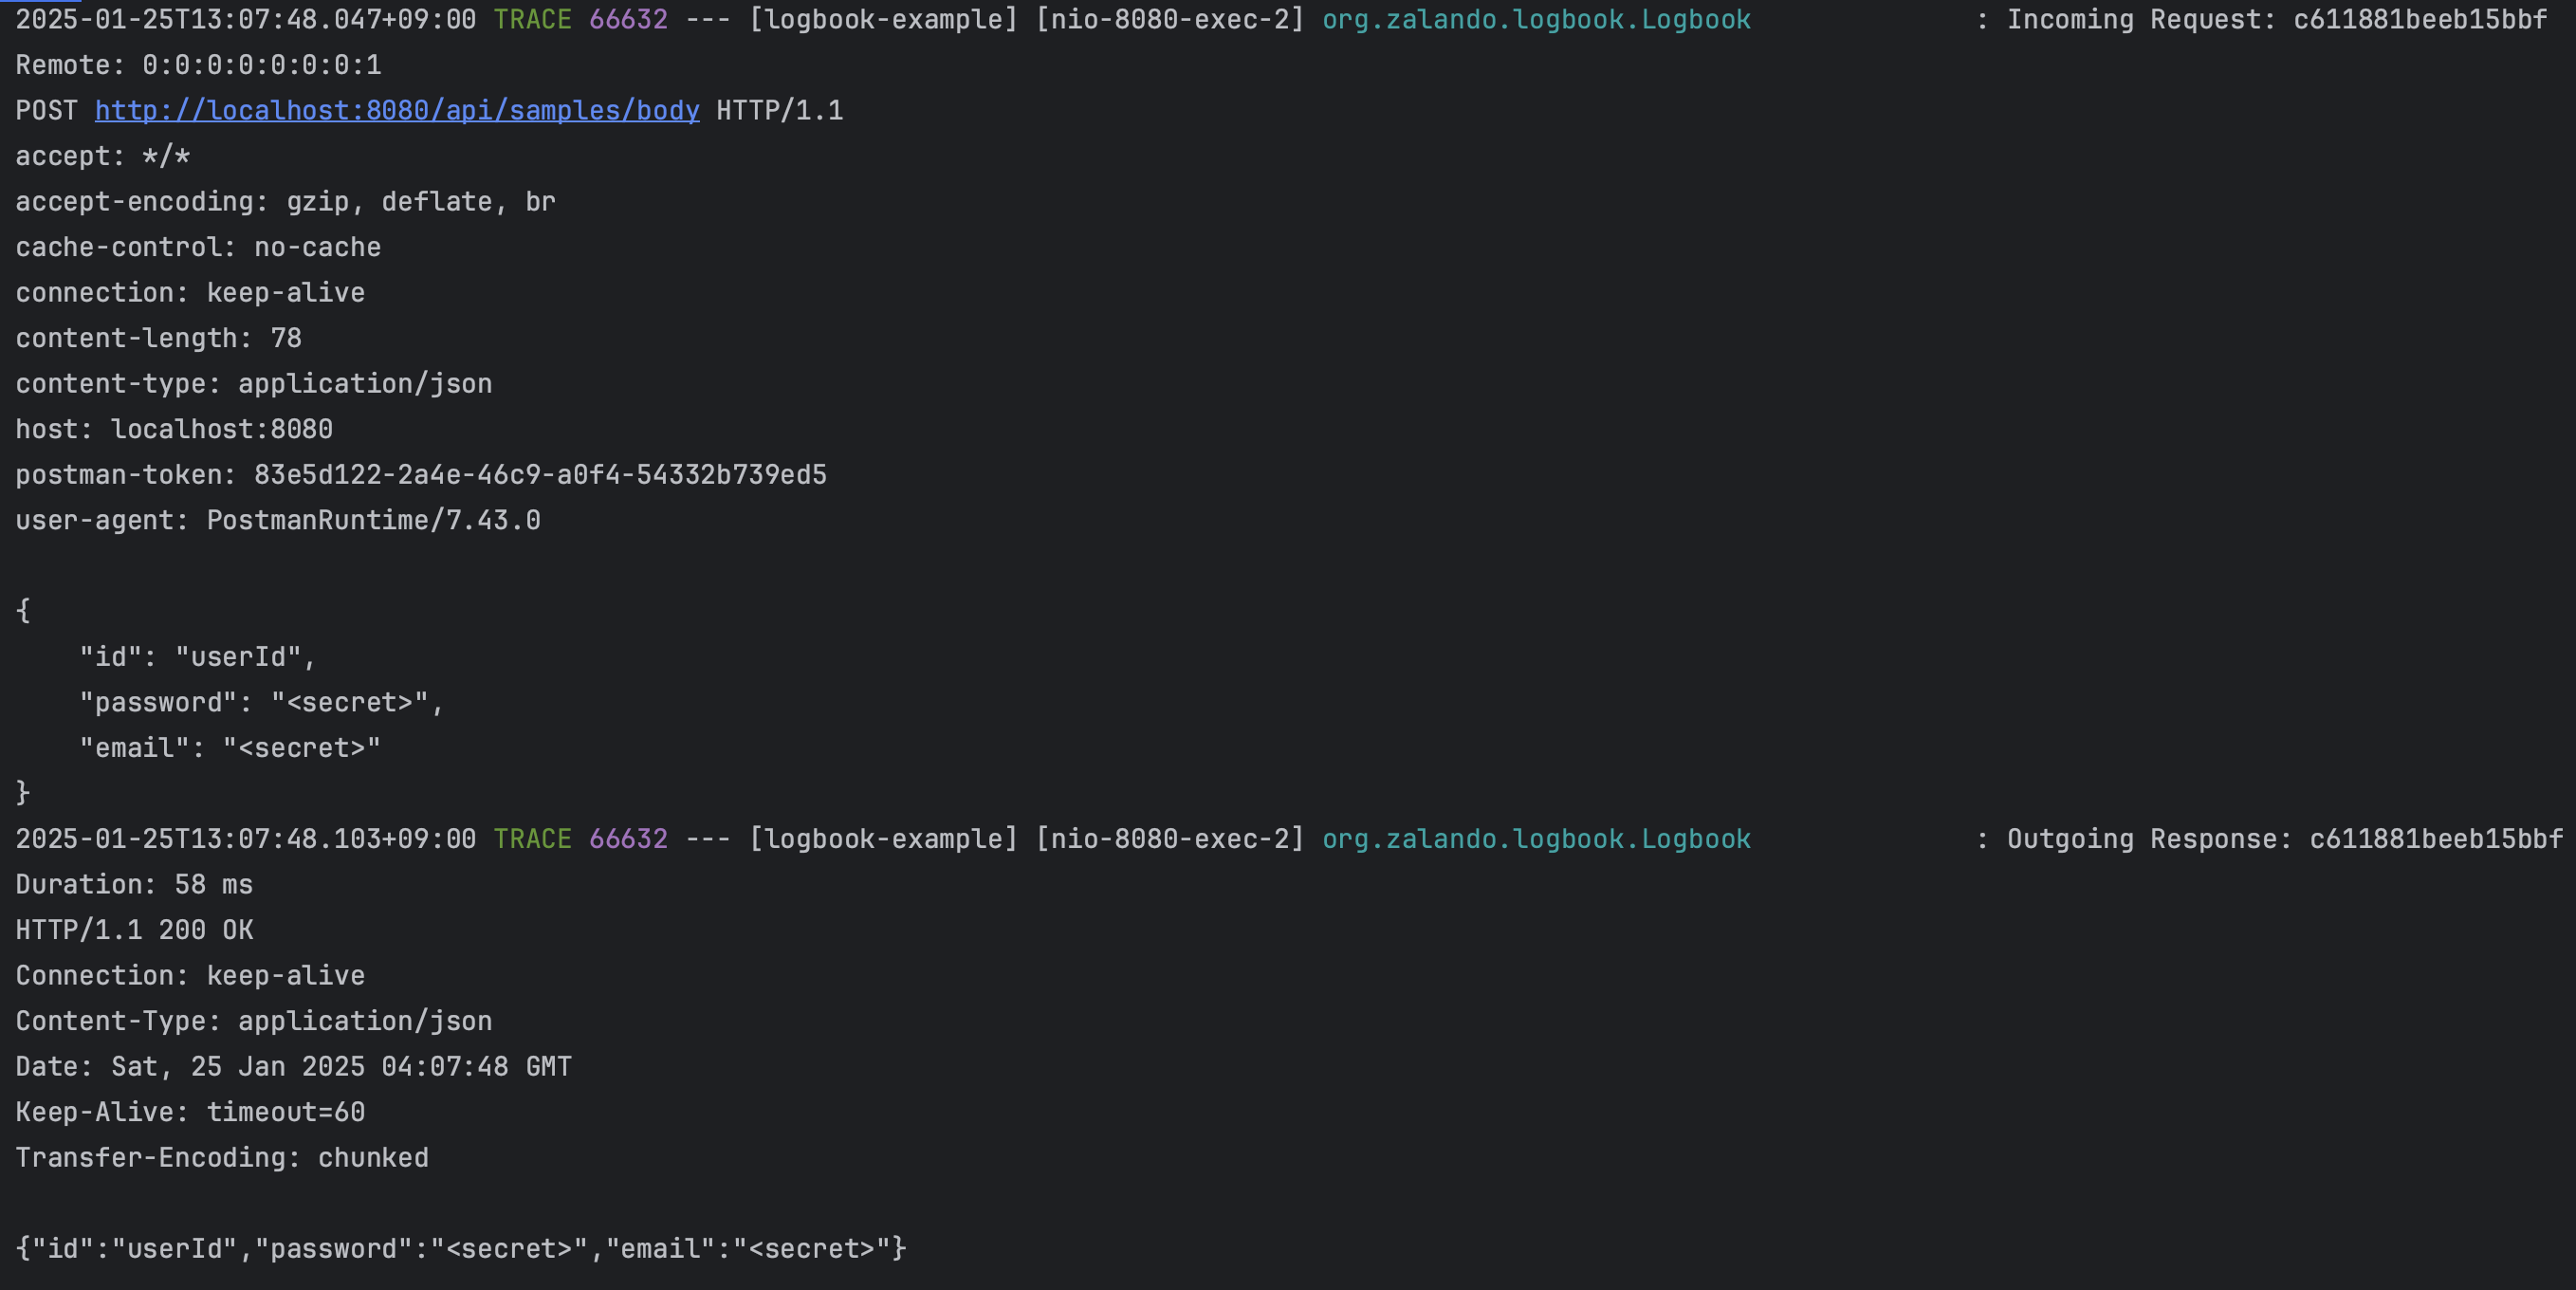Click the "id": "userId" line
The height and width of the screenshot is (1290, 2576).
197,657
